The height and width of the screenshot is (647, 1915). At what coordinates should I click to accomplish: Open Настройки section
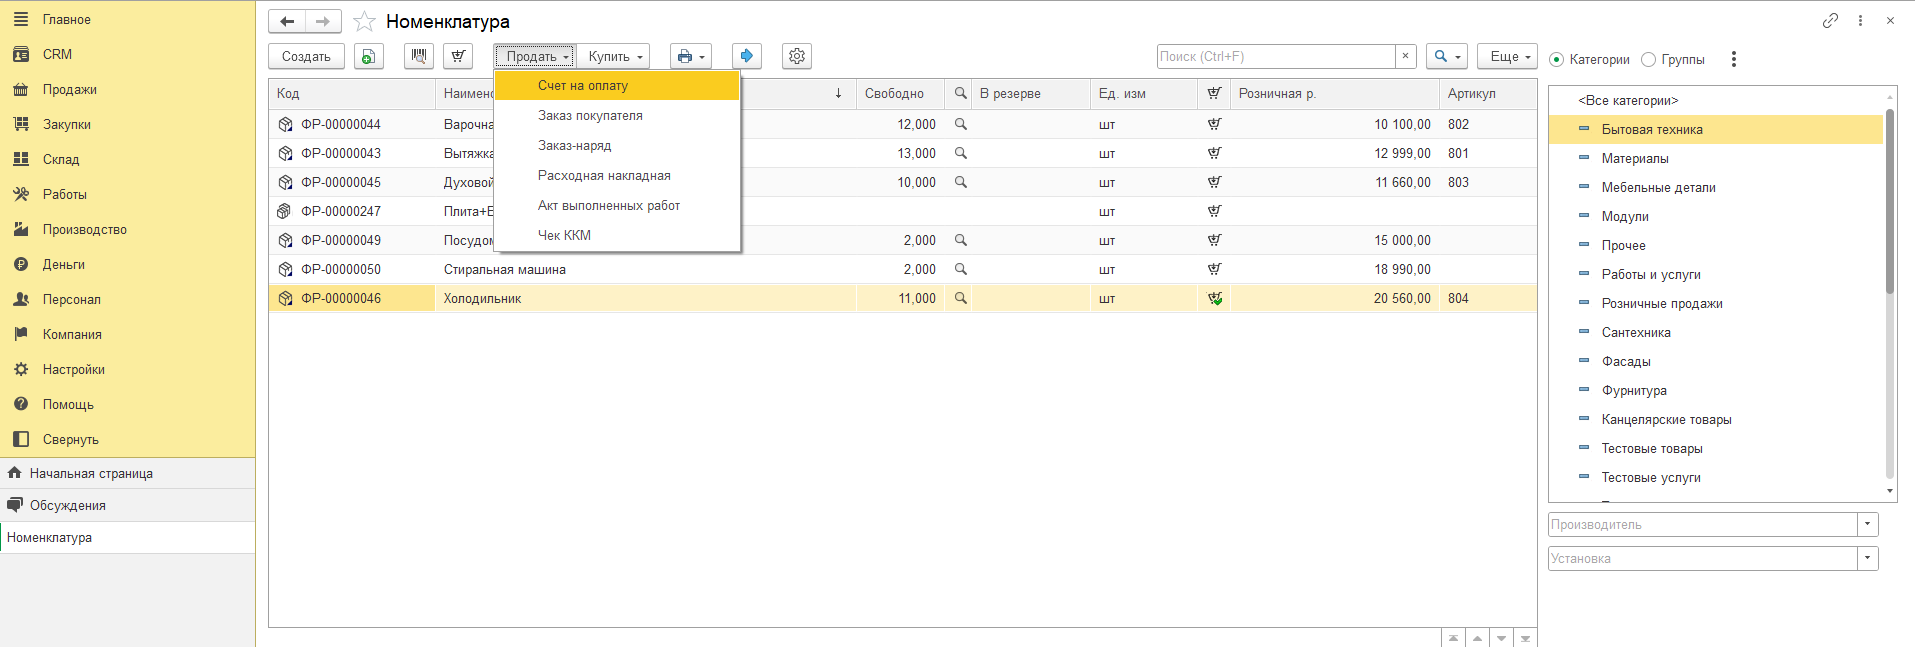tap(73, 369)
